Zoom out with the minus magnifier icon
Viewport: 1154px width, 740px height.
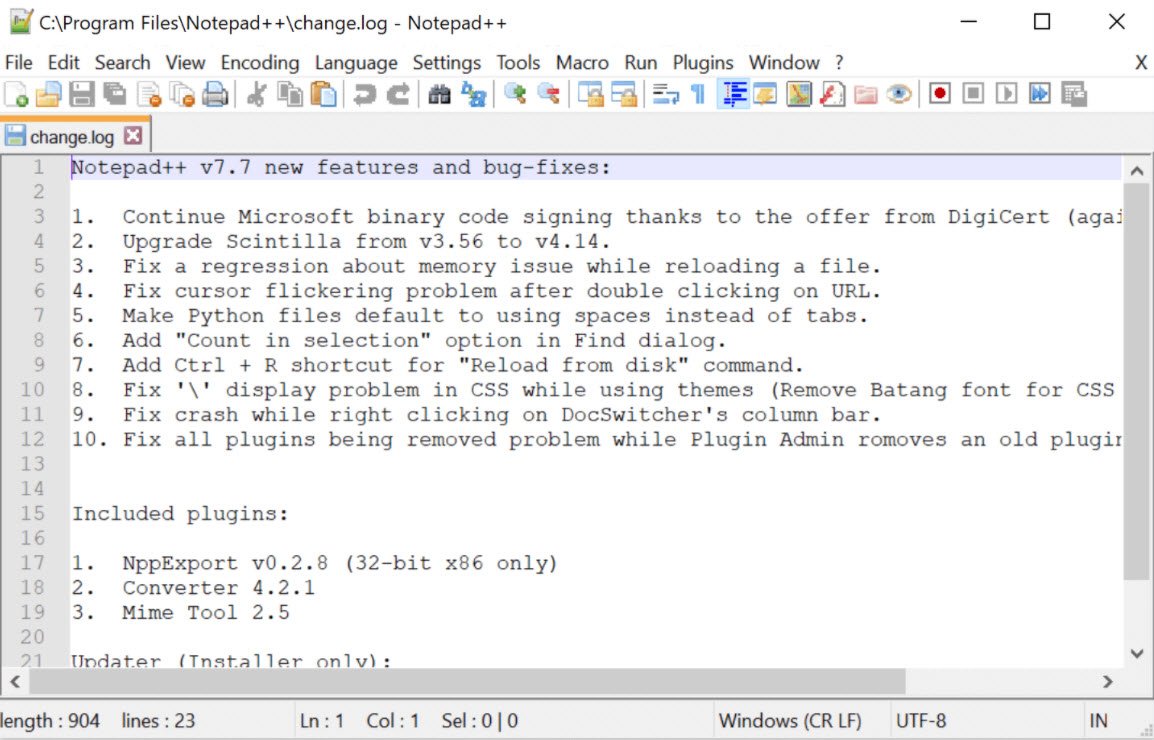(x=548, y=94)
